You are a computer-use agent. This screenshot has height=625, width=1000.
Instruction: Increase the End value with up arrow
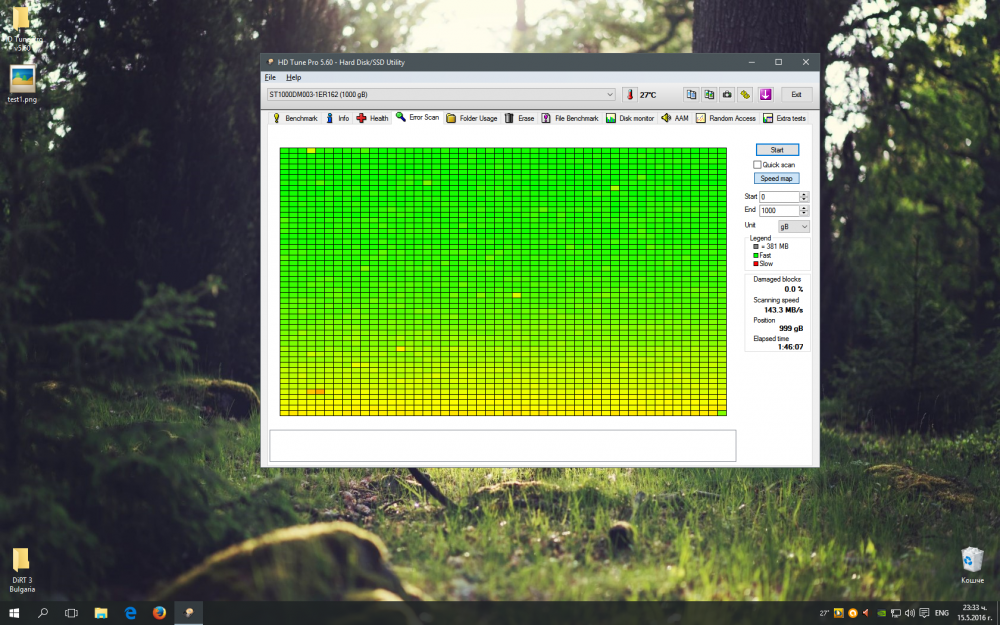(x=804, y=208)
